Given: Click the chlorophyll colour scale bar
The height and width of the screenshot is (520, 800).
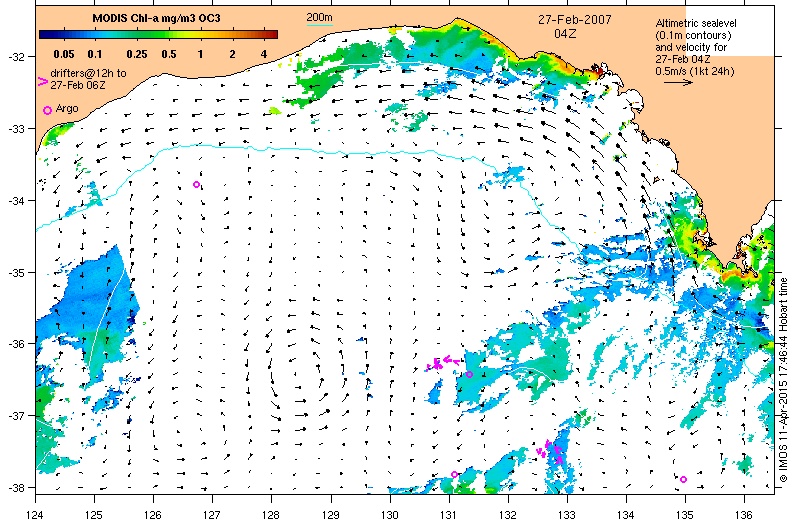Looking at the screenshot, I should click(x=159, y=35).
